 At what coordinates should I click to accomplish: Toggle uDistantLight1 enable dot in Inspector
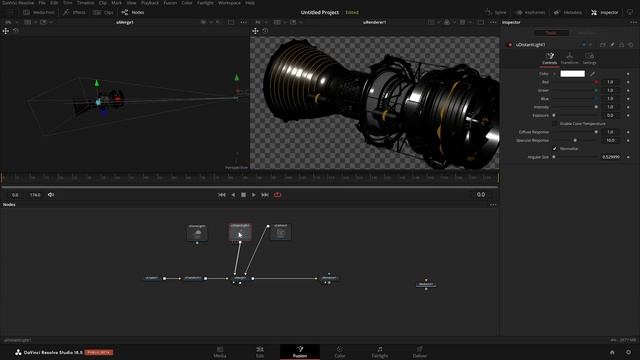tap(509, 45)
